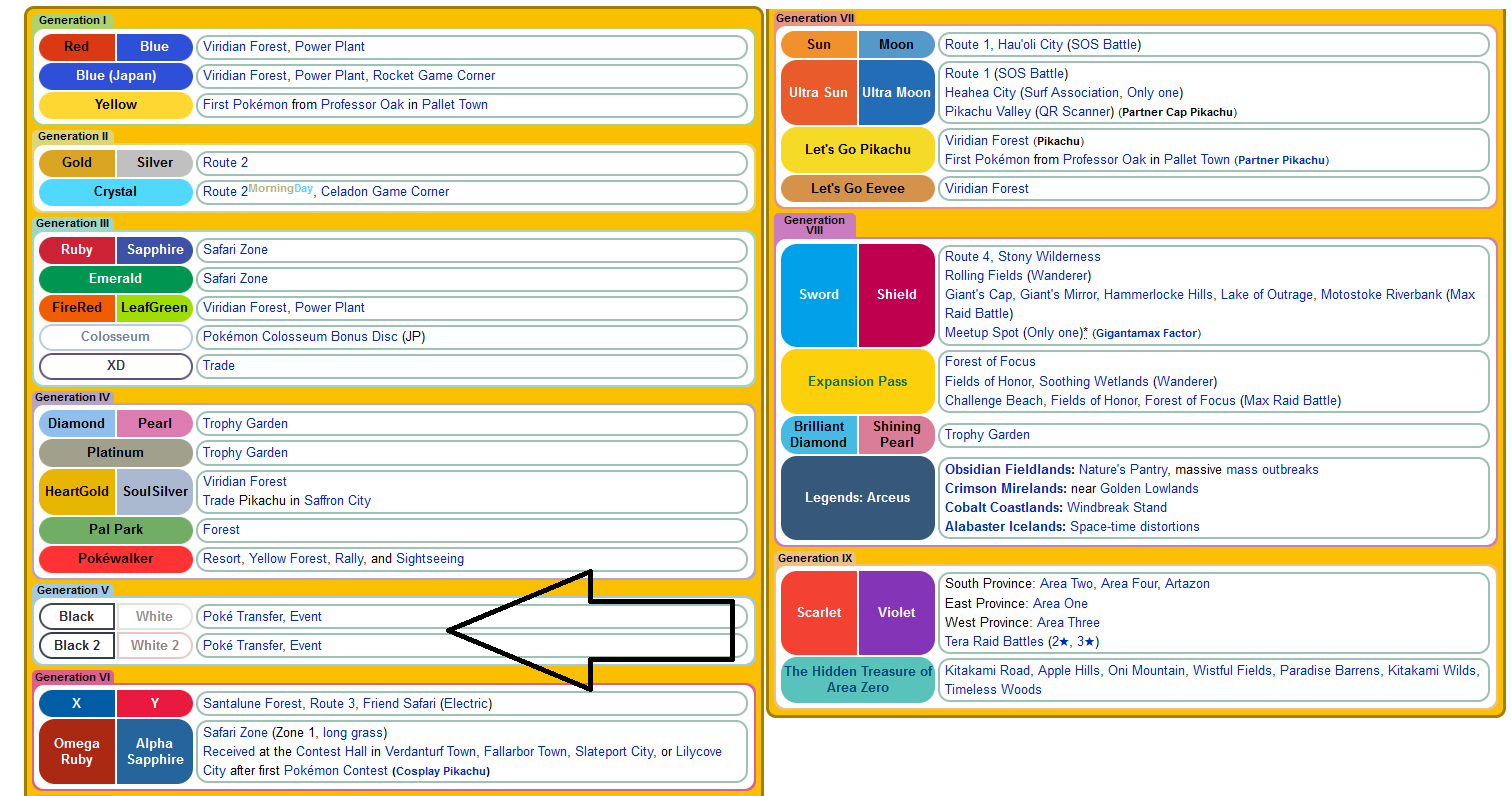Open the Blue (Japan) version label

(116, 76)
